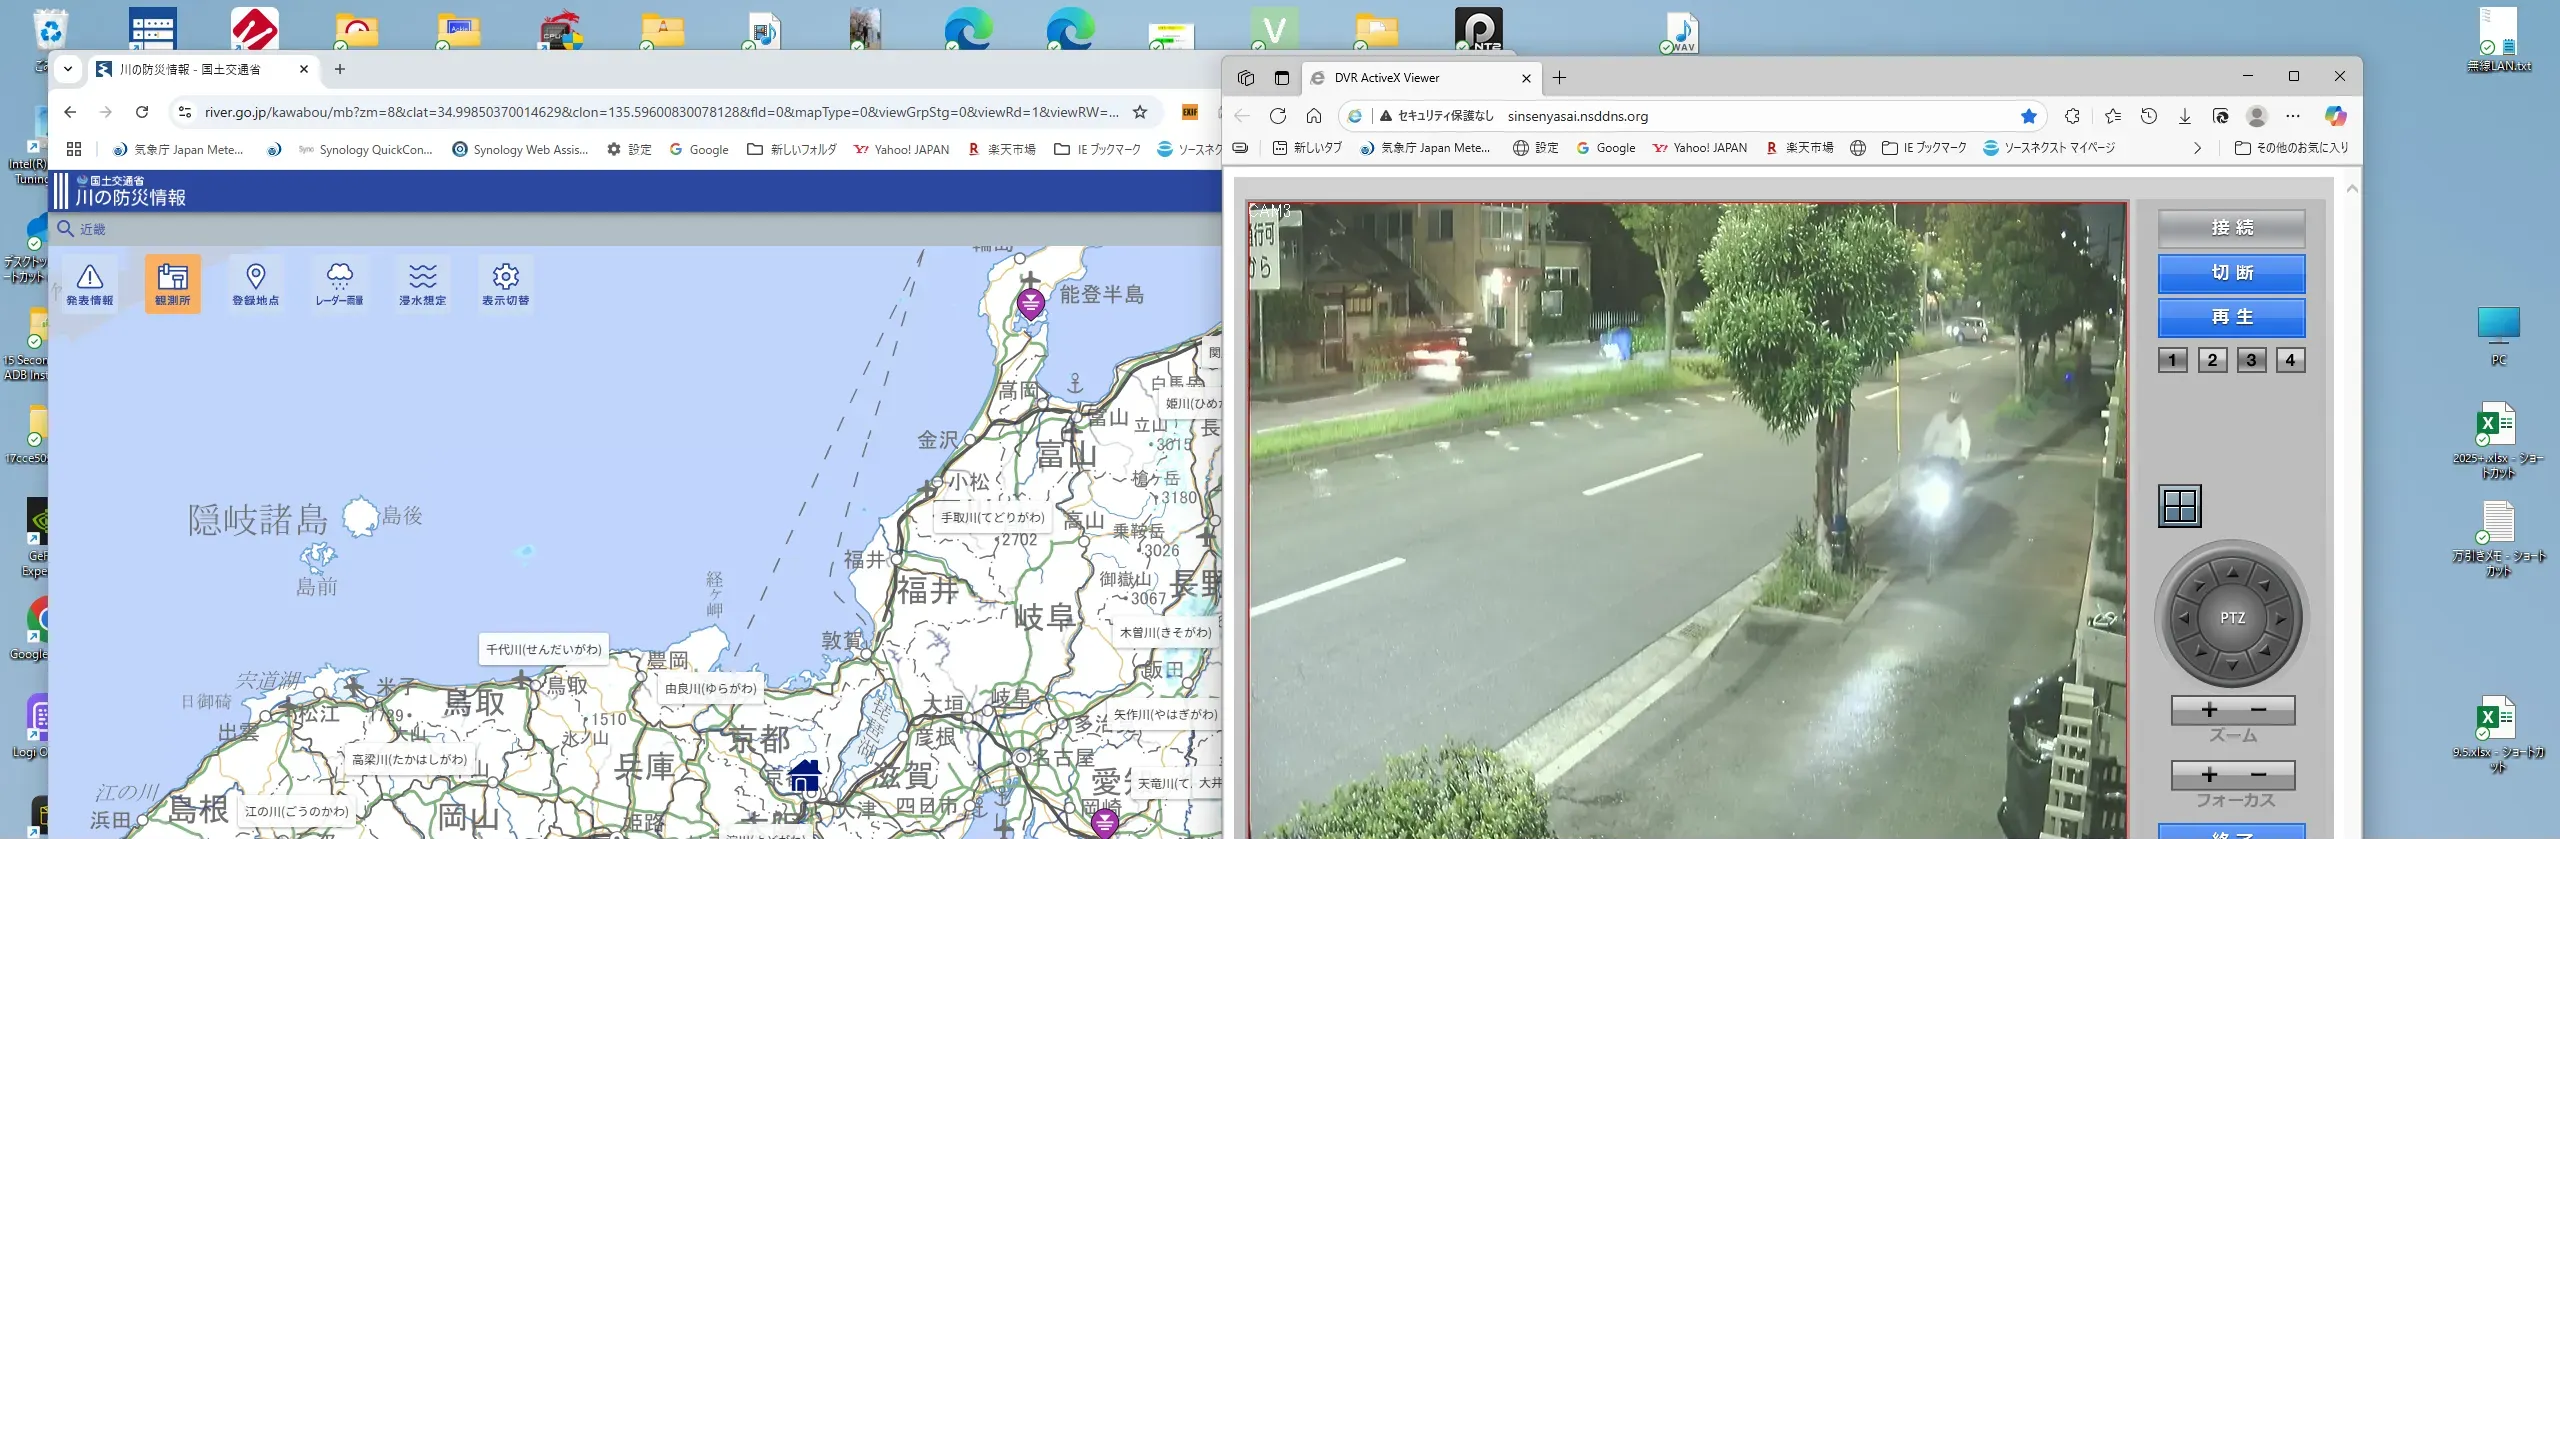Viewport: 2560px width, 1440px height.
Task: Click the 近畿 map search field
Action: 93,229
